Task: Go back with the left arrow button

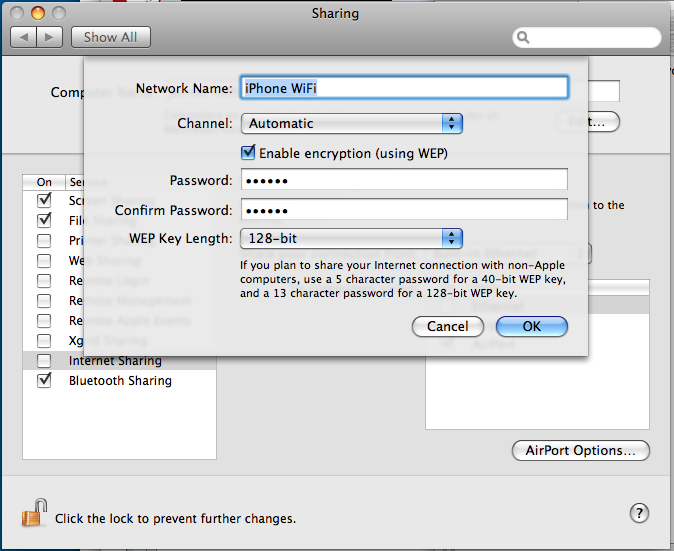Action: click(24, 37)
